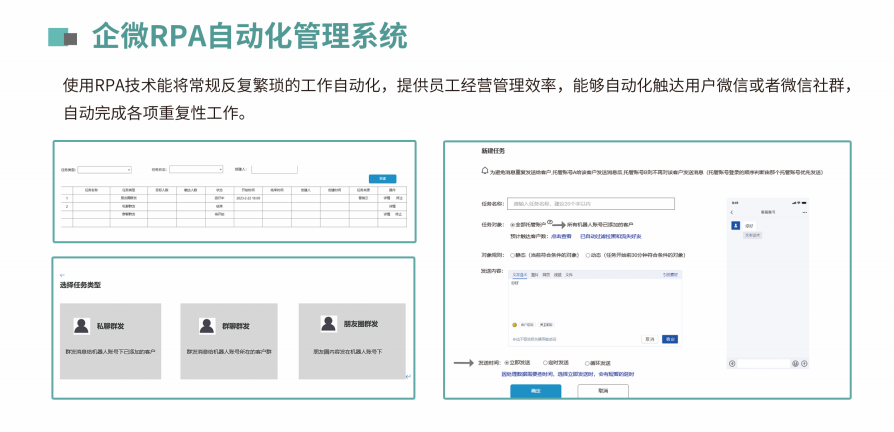Click the yellow emoji icon in content editor

coord(514,325)
